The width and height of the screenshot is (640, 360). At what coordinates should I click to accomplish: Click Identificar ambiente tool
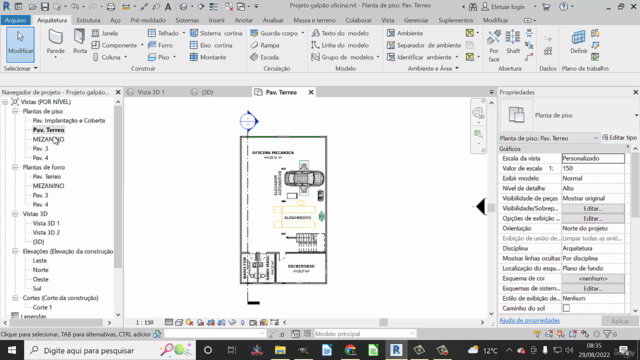420,57
